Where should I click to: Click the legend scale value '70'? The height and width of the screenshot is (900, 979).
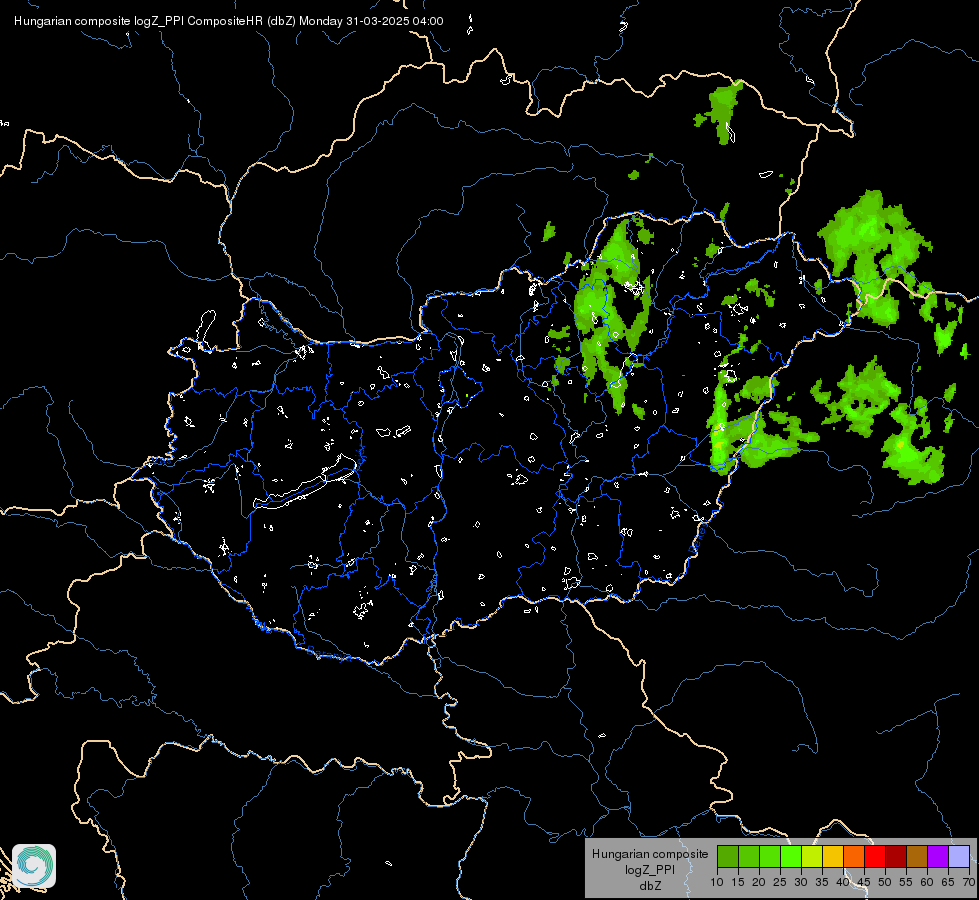(969, 883)
